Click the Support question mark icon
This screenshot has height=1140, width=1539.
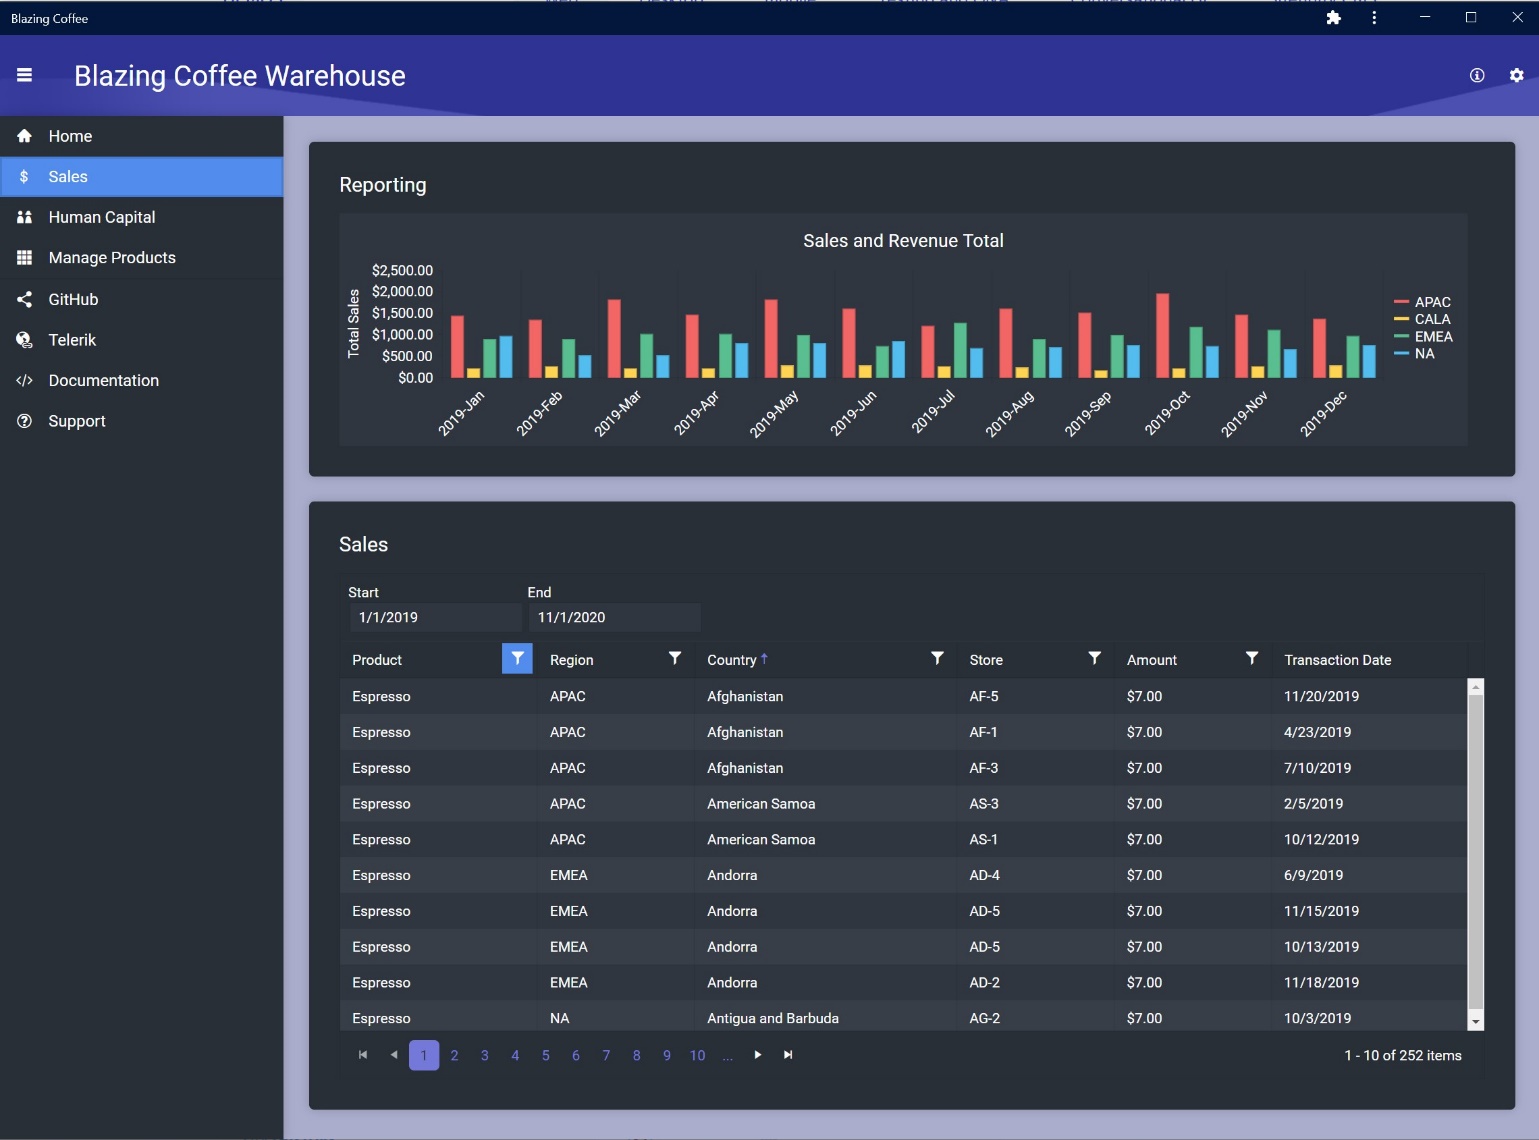point(25,421)
